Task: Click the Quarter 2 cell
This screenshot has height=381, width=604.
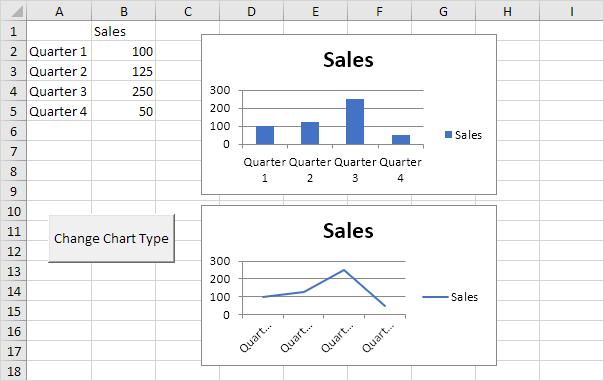Action: click(59, 71)
